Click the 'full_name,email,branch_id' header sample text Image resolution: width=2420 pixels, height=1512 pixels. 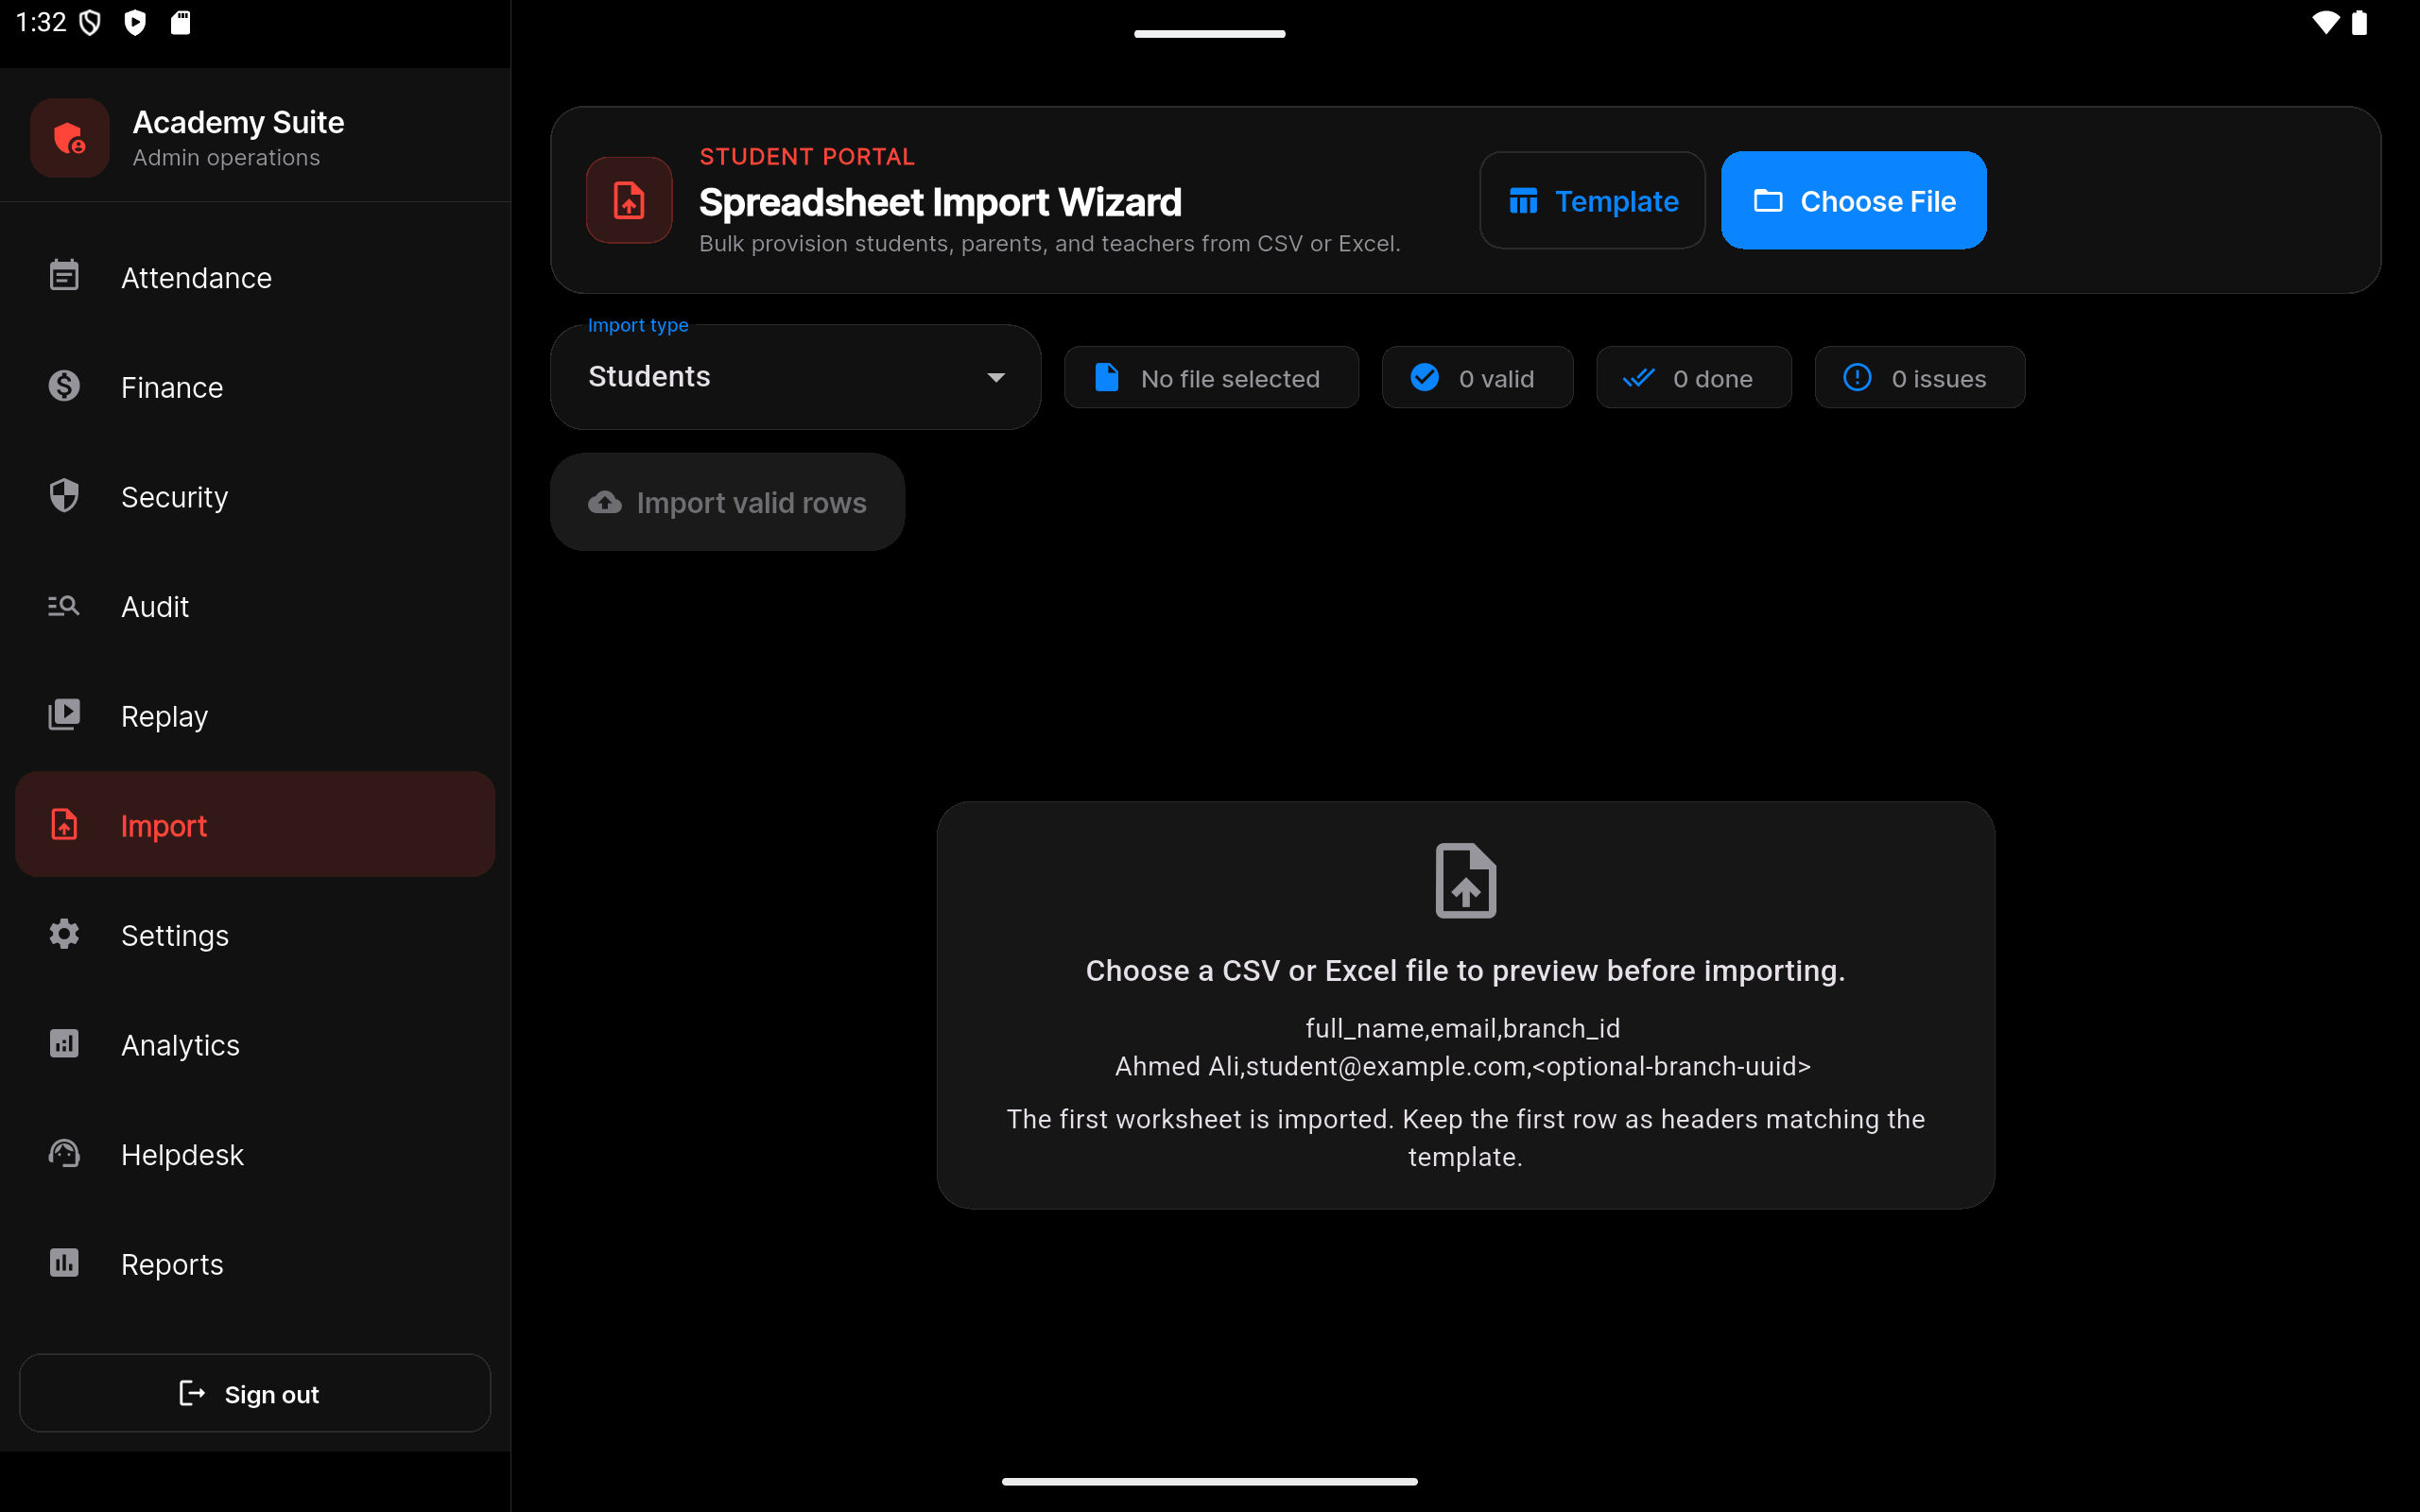pyautogui.click(x=1463, y=1028)
